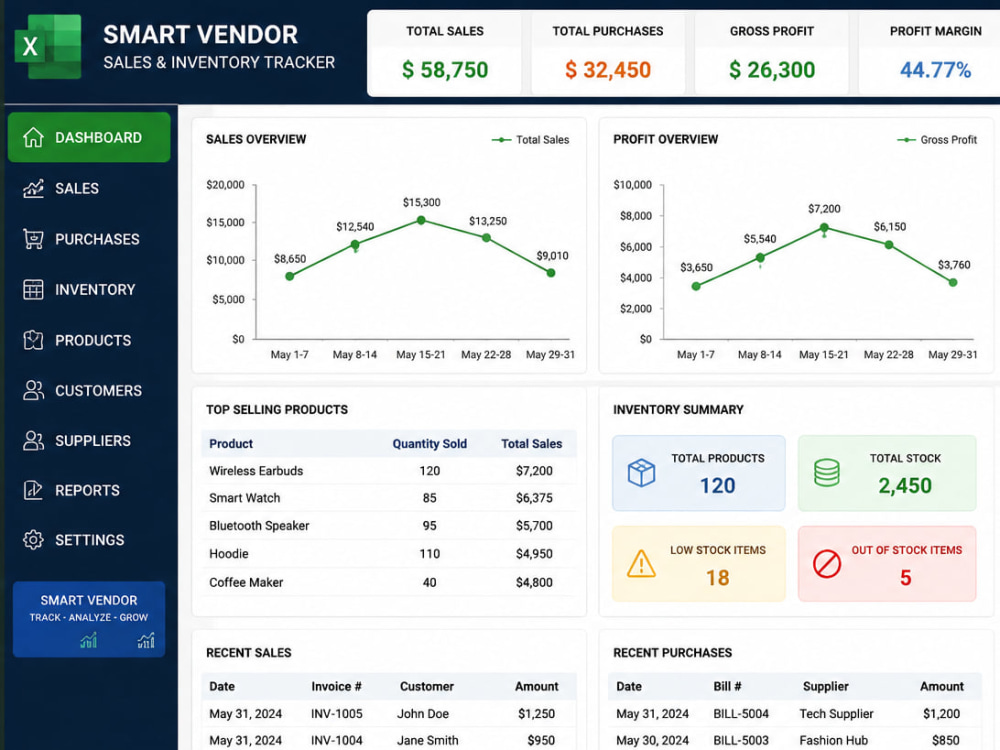The height and width of the screenshot is (750, 1000).
Task: Open the Settings menu label
Action: point(89,540)
